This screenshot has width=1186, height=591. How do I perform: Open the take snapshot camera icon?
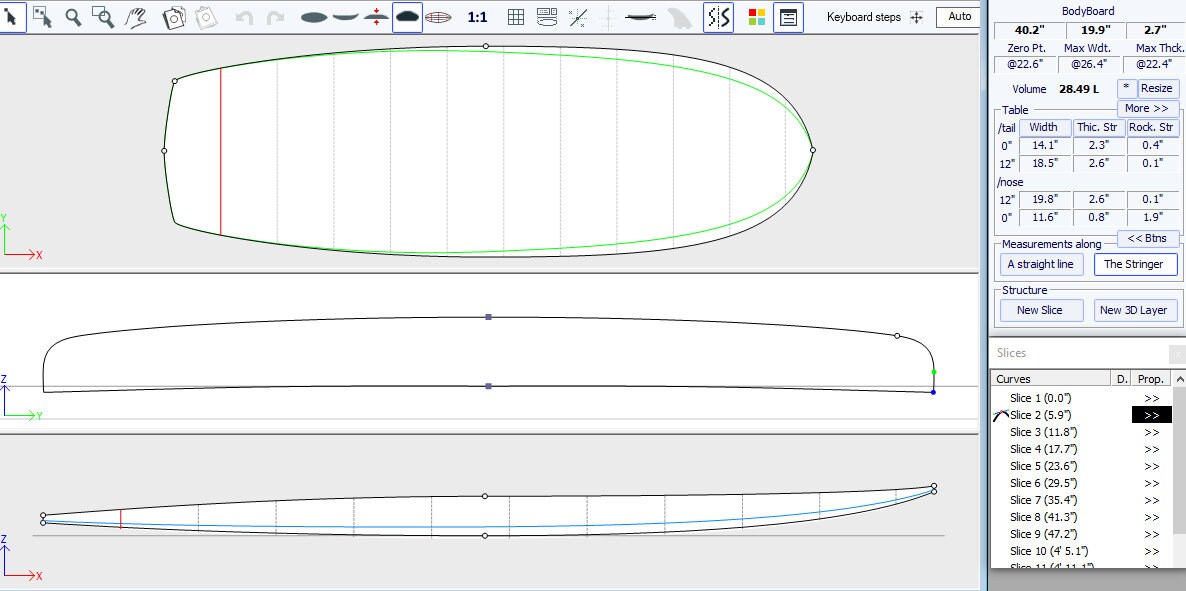174,17
